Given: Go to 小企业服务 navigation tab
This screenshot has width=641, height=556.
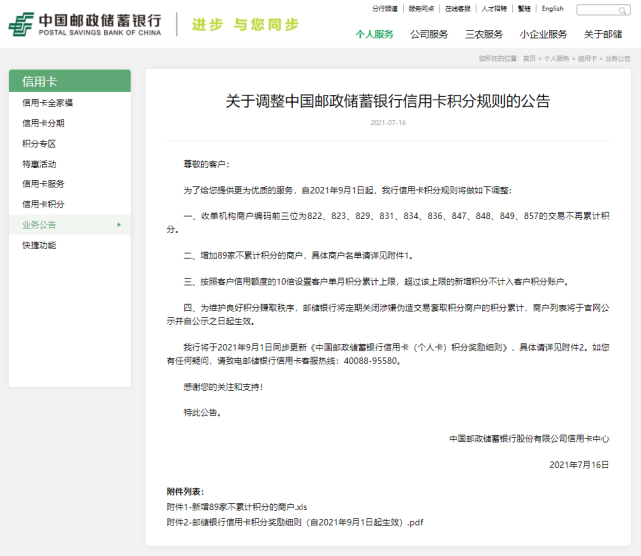Looking at the screenshot, I should (543, 34).
